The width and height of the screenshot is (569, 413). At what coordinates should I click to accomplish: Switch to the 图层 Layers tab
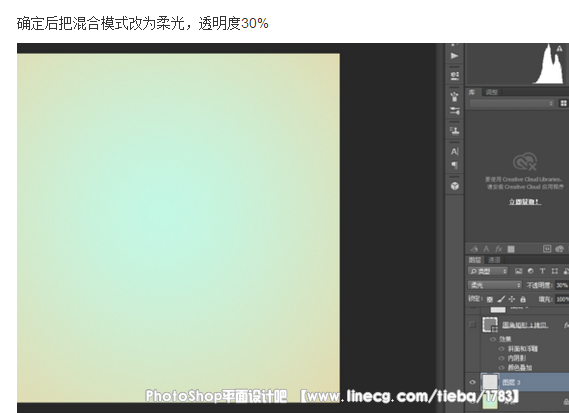point(475,260)
